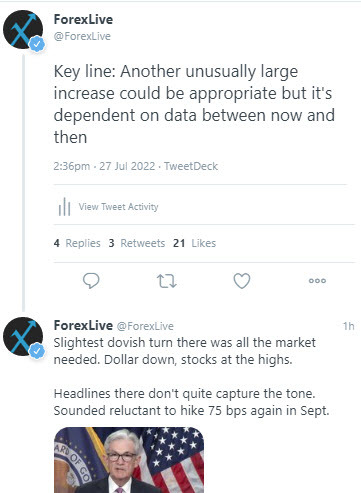The width and height of the screenshot is (361, 493).
Task: Open the Powell photo thumbnail
Action: [x=129, y=460]
